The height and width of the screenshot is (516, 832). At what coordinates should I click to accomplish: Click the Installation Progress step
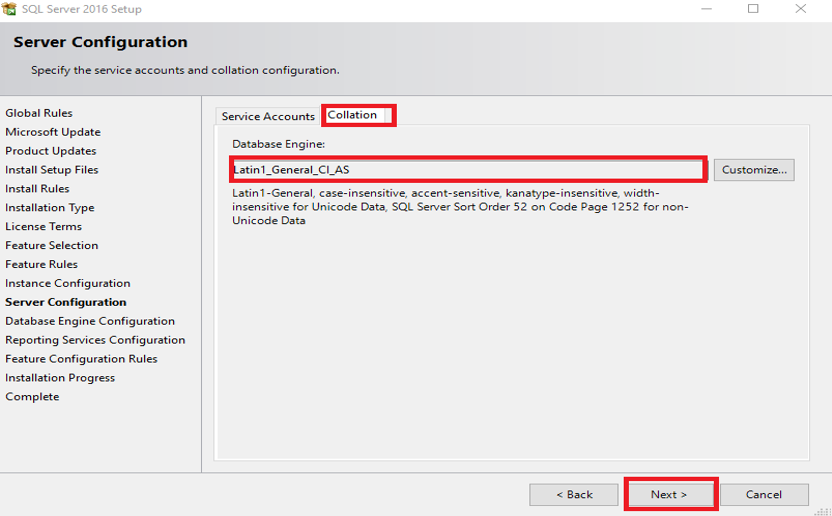pyautogui.click(x=60, y=378)
